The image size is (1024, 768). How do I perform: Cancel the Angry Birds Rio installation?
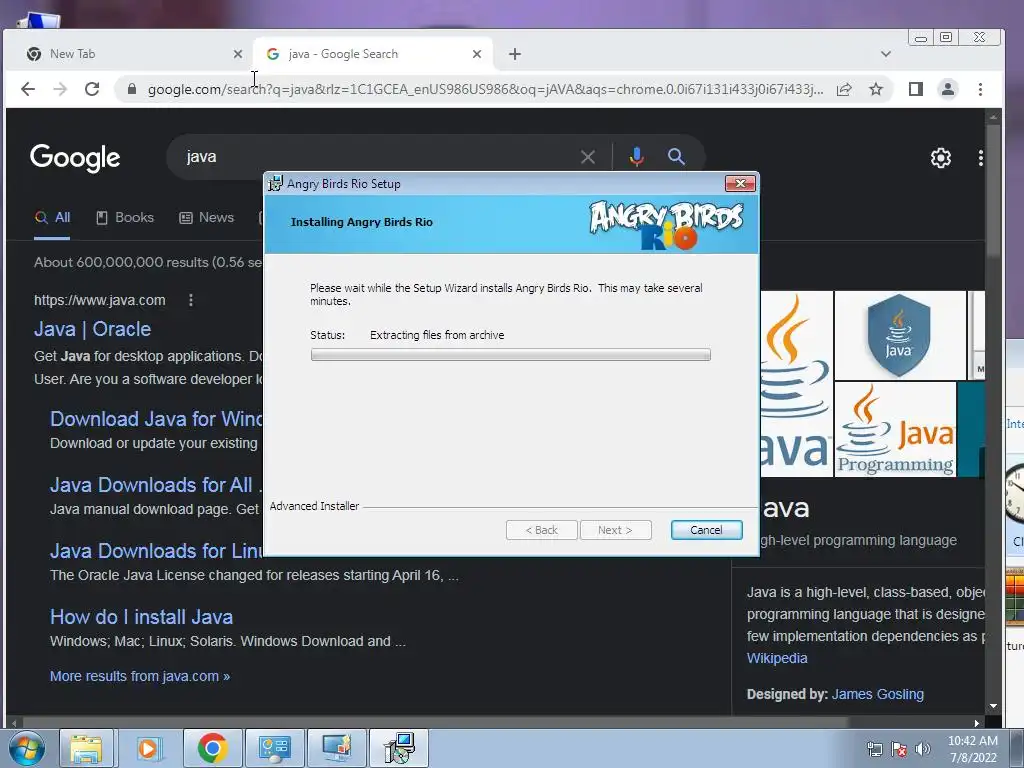706,530
